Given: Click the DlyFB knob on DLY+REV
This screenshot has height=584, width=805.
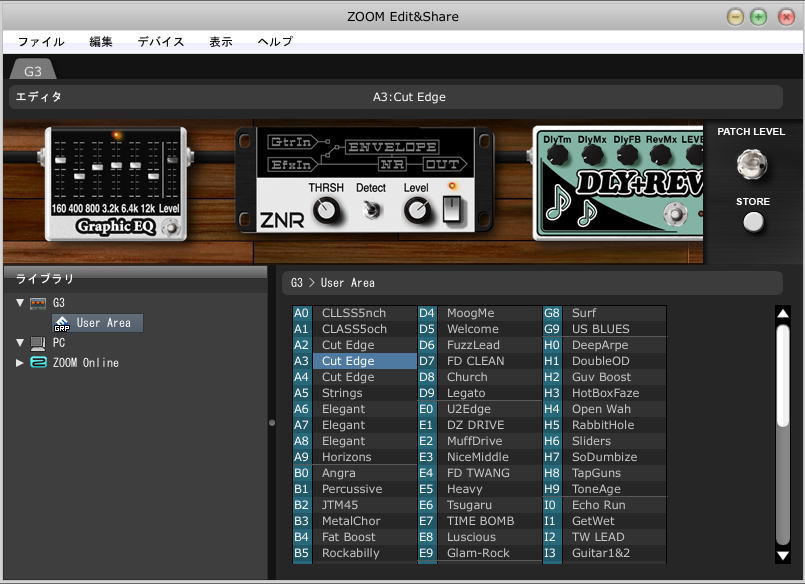Looking at the screenshot, I should point(627,155).
